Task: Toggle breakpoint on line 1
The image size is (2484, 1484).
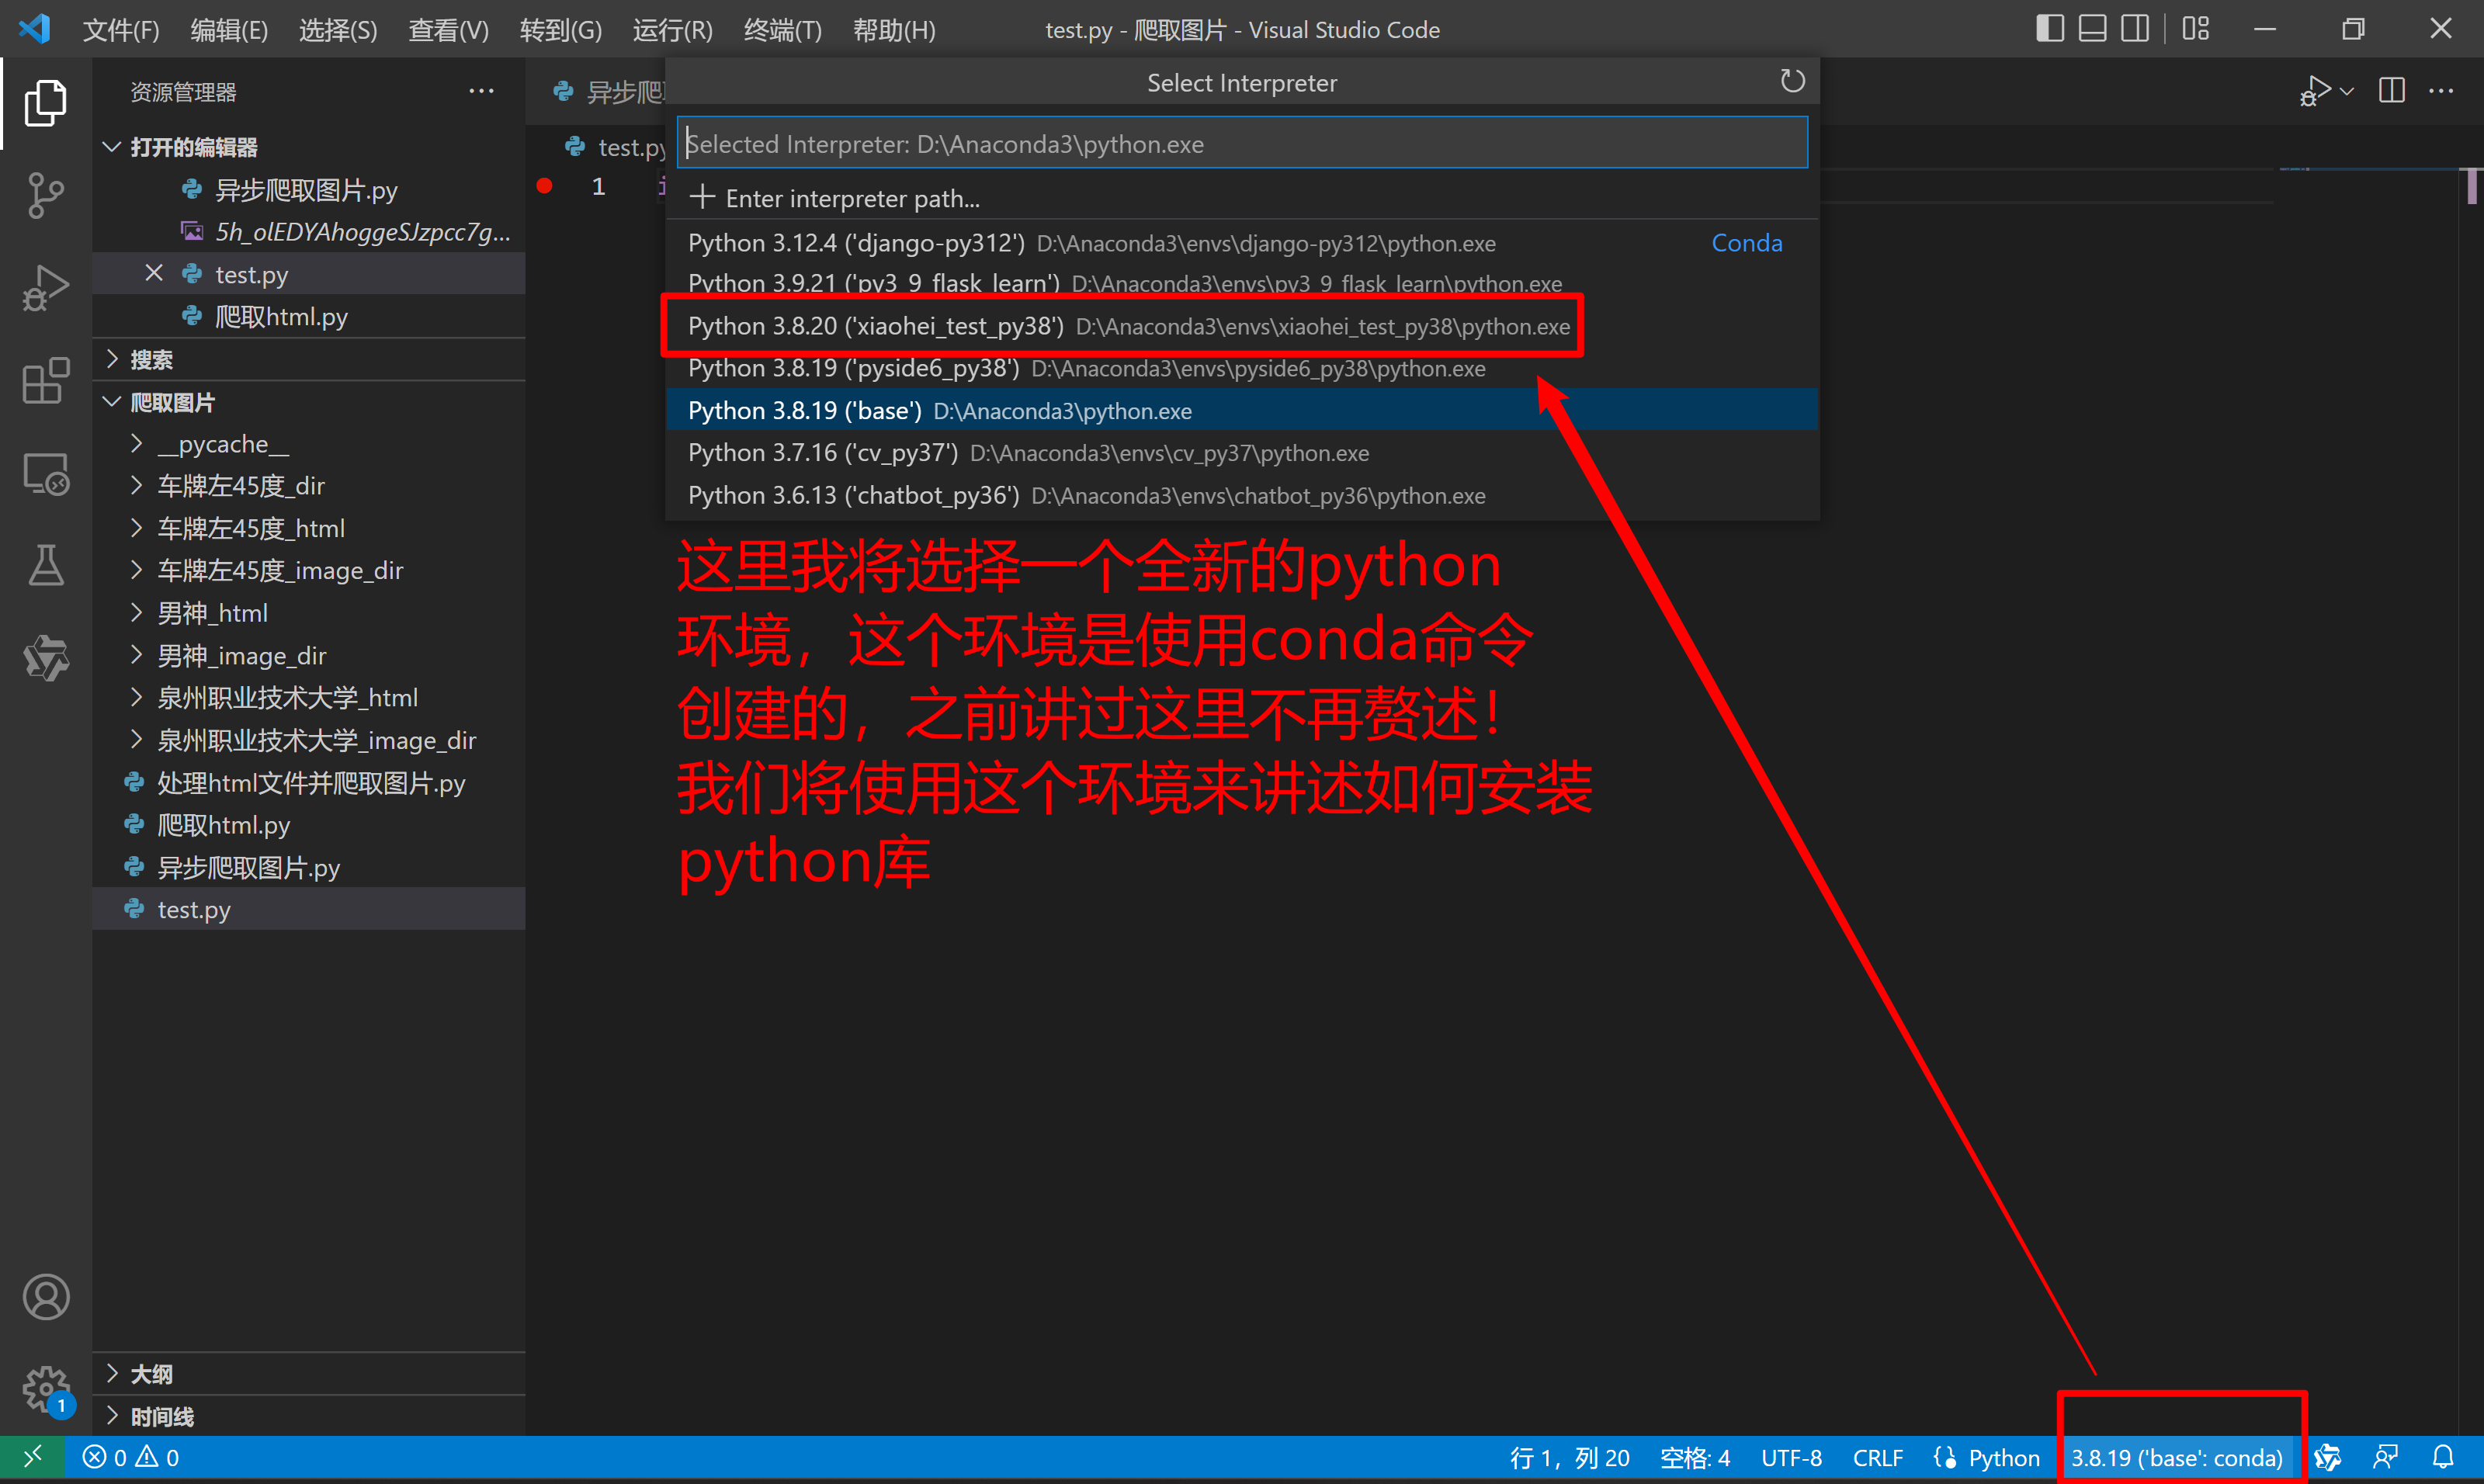Action: coord(545,186)
